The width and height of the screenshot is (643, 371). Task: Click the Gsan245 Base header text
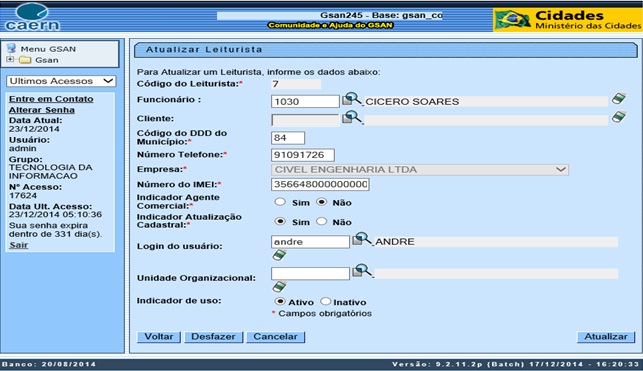[x=381, y=15]
